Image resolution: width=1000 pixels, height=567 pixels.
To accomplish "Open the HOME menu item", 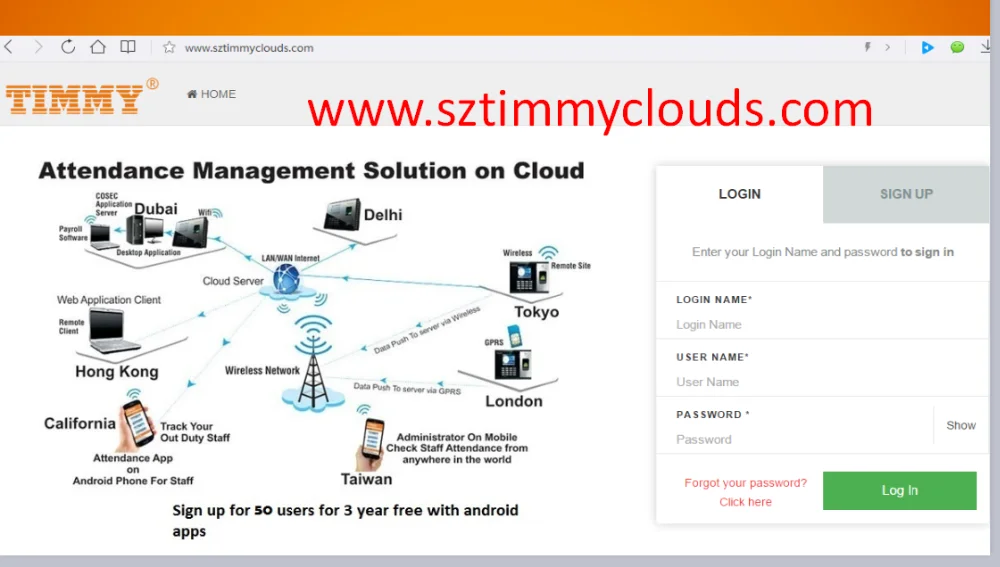I will click(x=211, y=94).
